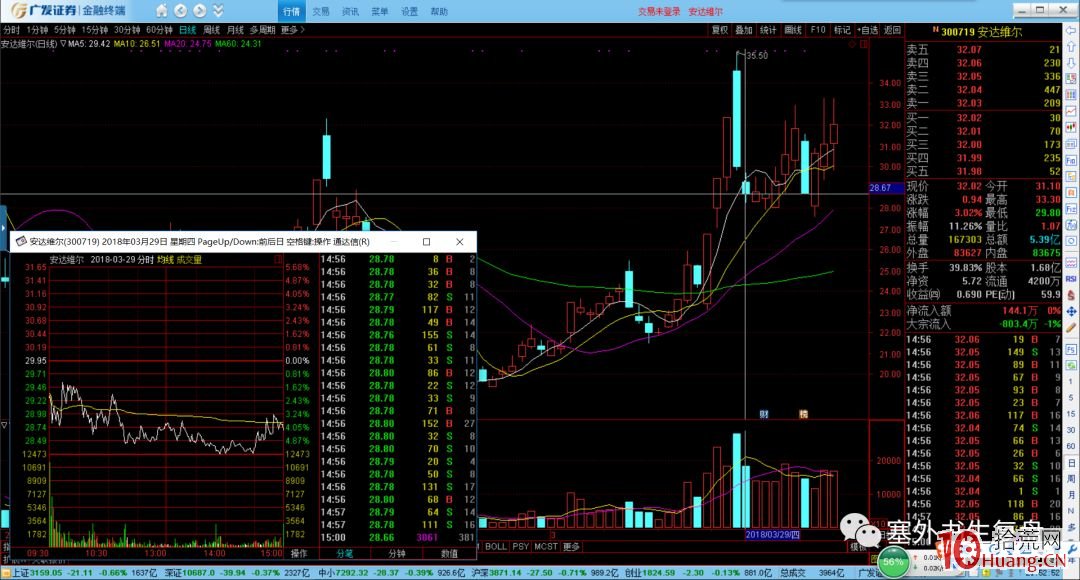
Task: Close the 安达维尔 intraday popup window
Action: 459,242
